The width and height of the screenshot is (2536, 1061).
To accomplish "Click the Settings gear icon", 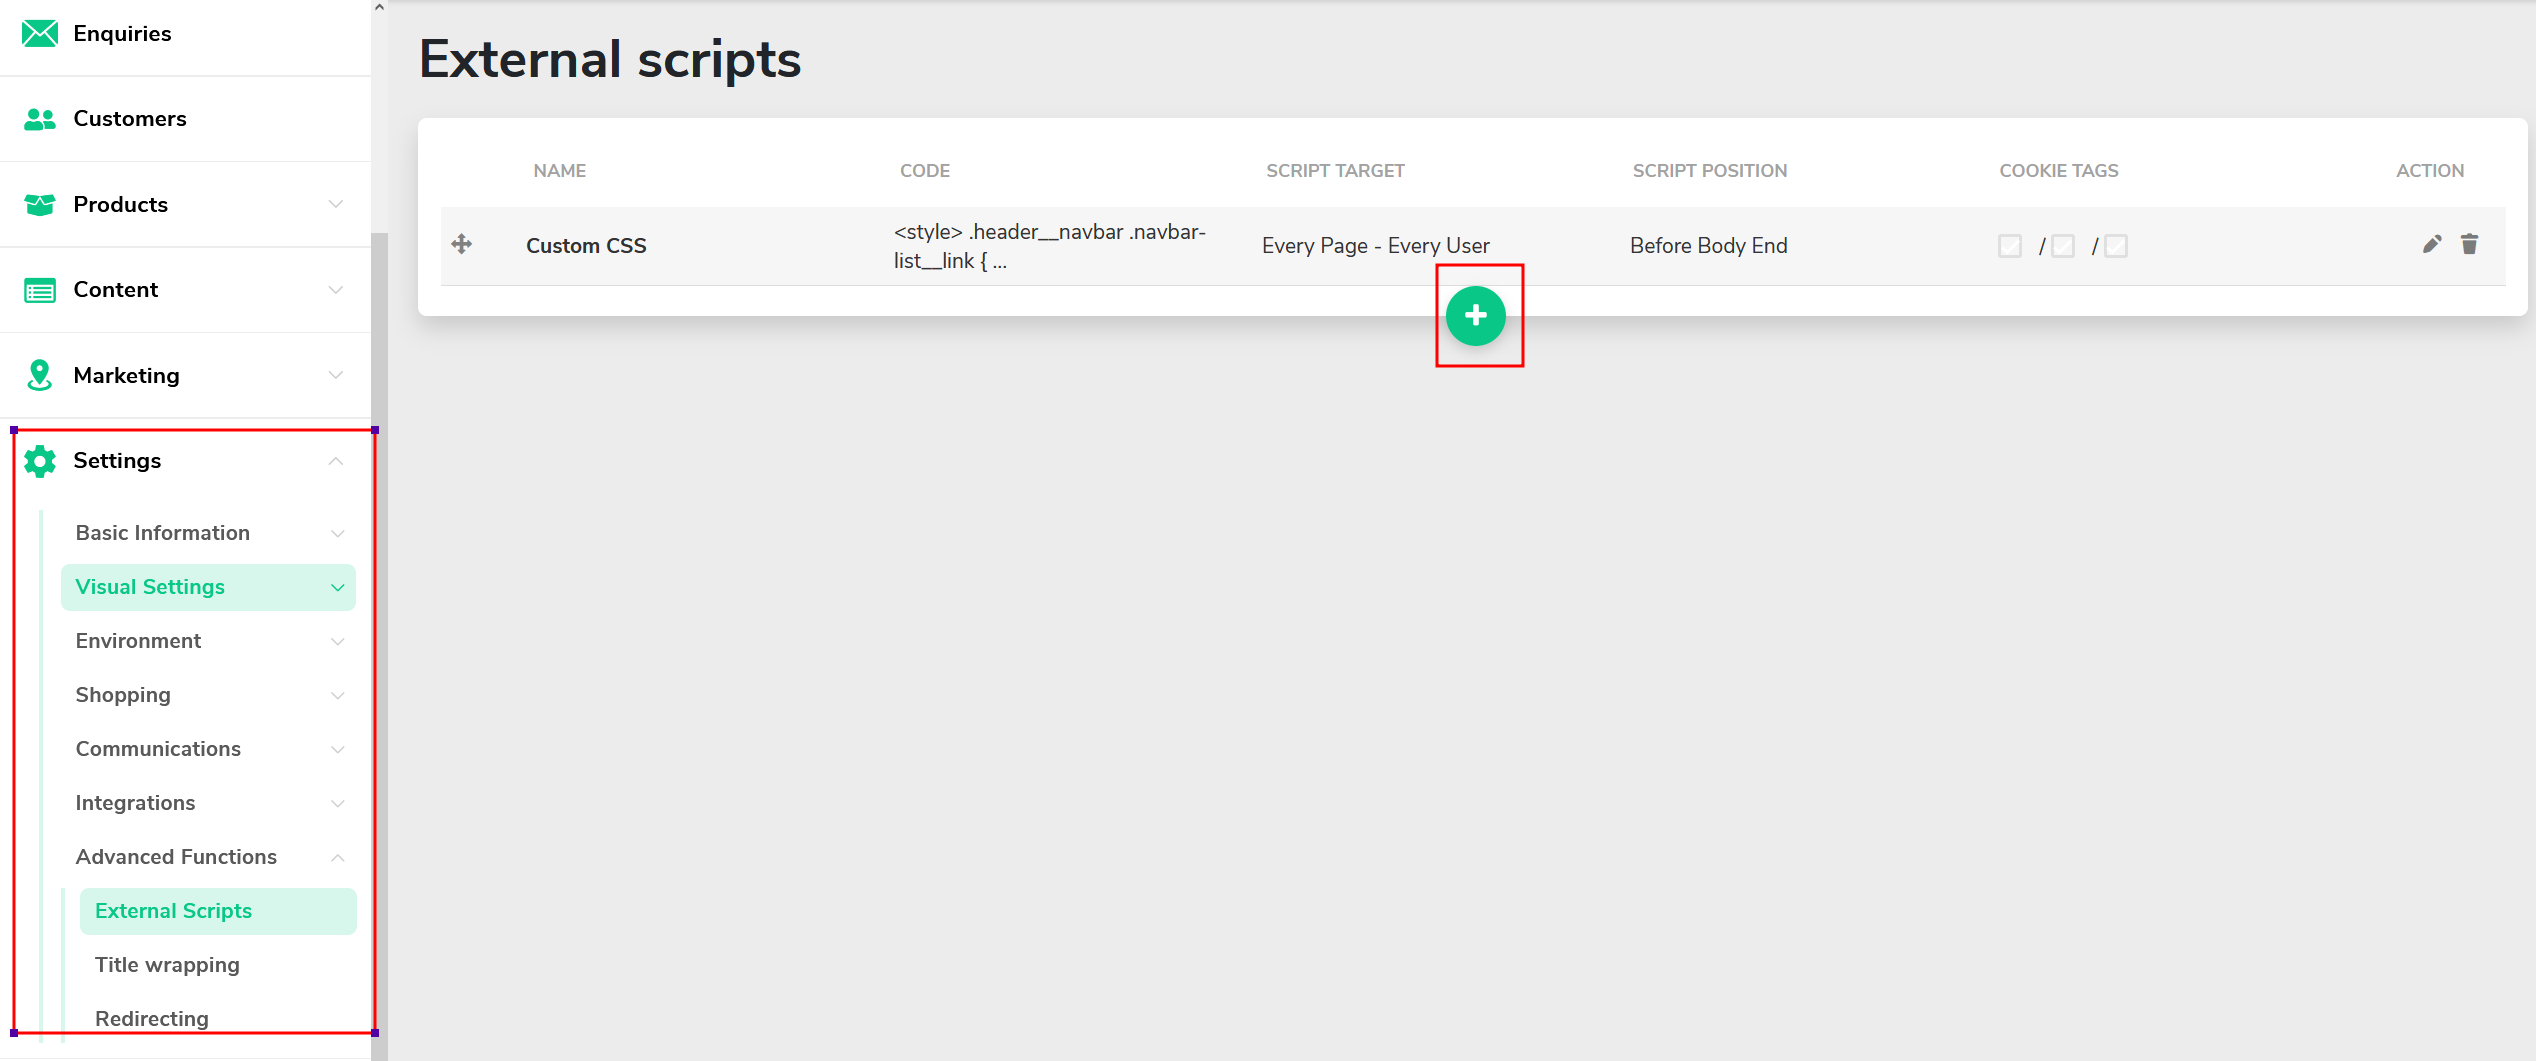I will 39,460.
